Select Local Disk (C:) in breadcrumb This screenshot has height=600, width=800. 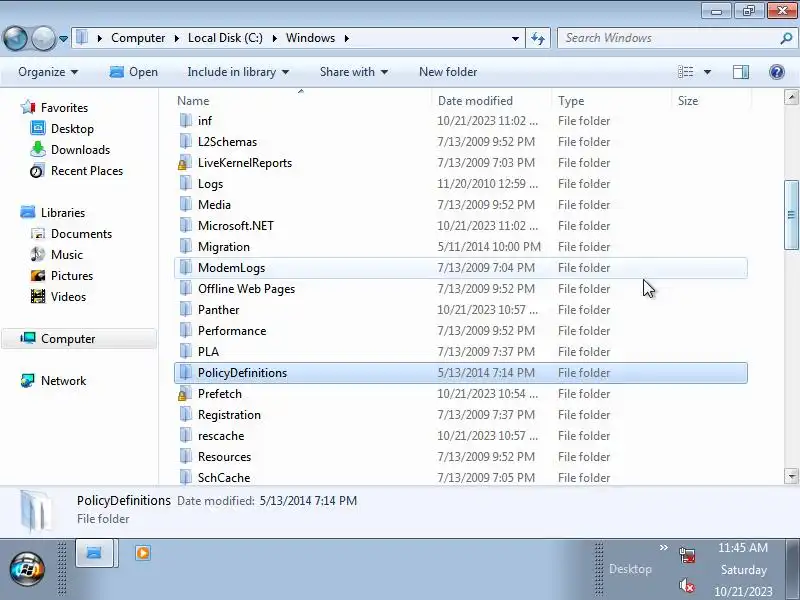pos(225,38)
